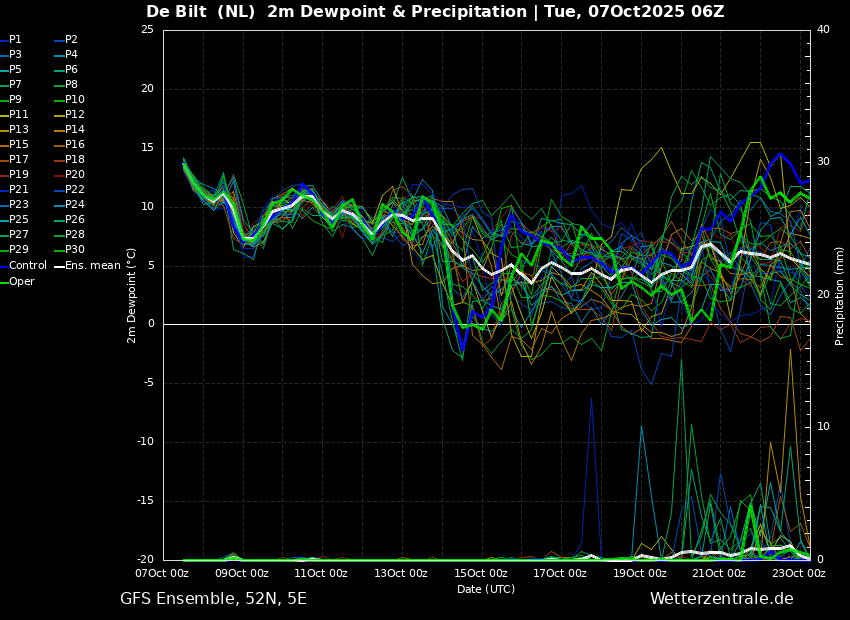Click the 23Oct 00z date tick label
Image resolution: width=850 pixels, height=620 pixels.
[799, 573]
